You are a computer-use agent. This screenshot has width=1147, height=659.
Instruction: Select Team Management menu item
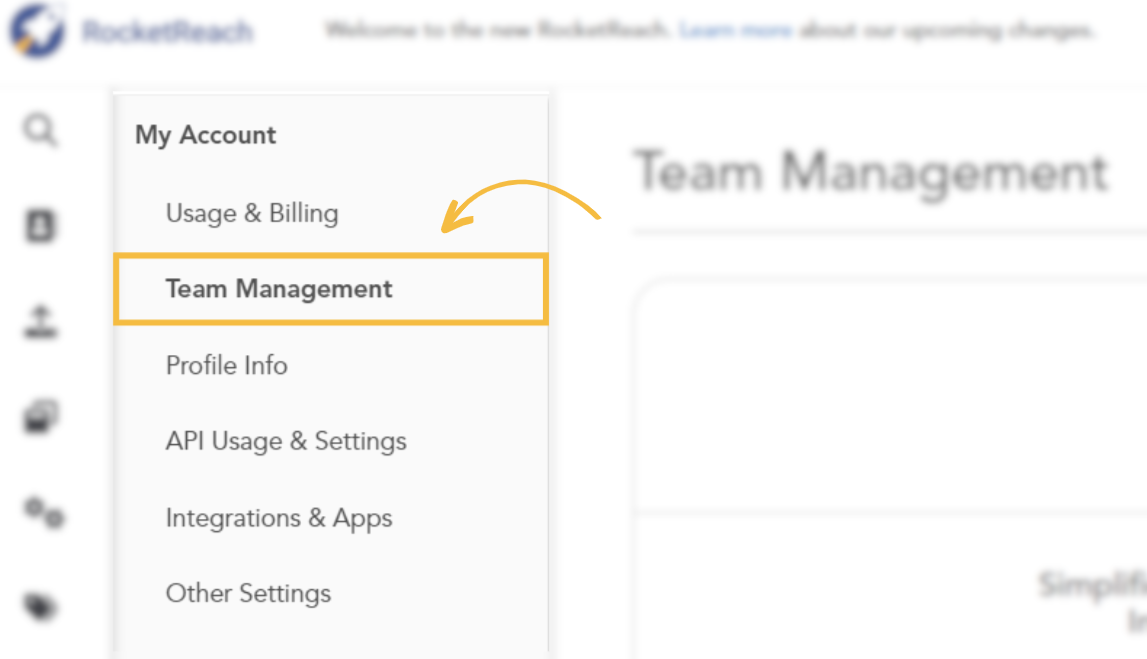pyautogui.click(x=331, y=289)
